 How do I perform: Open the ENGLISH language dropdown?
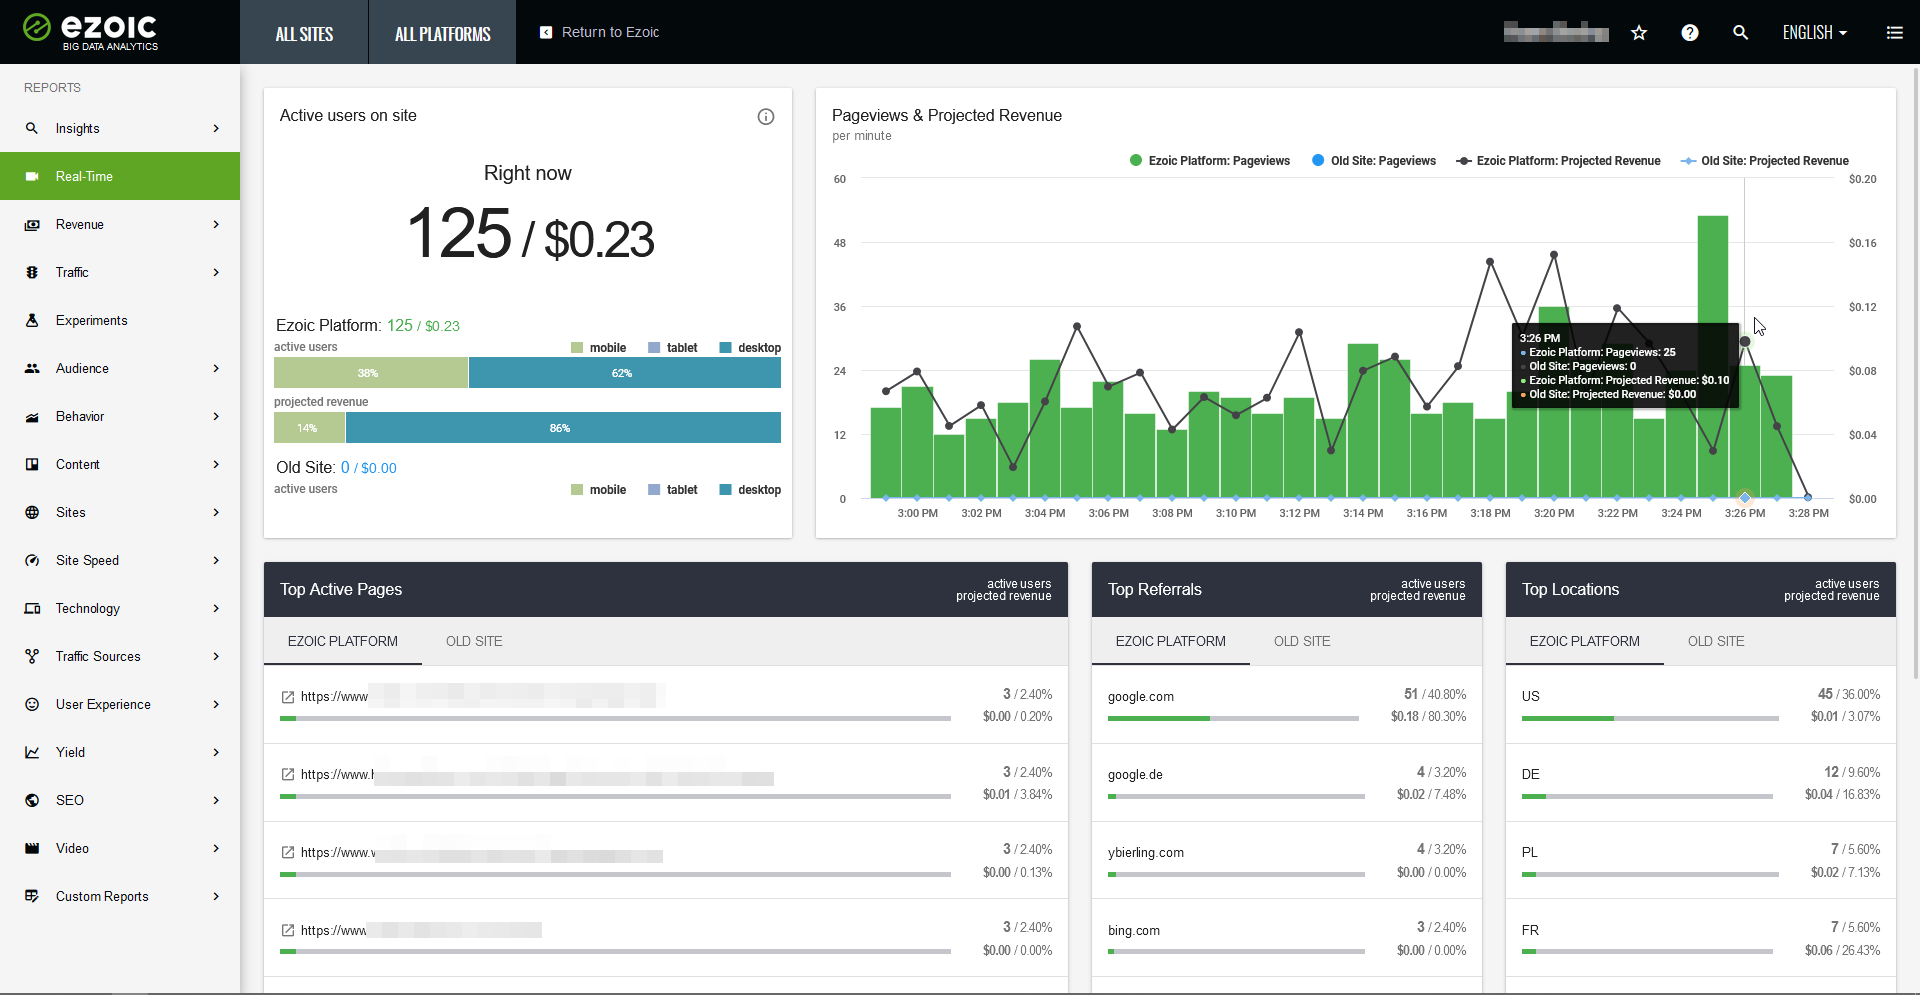click(x=1814, y=32)
